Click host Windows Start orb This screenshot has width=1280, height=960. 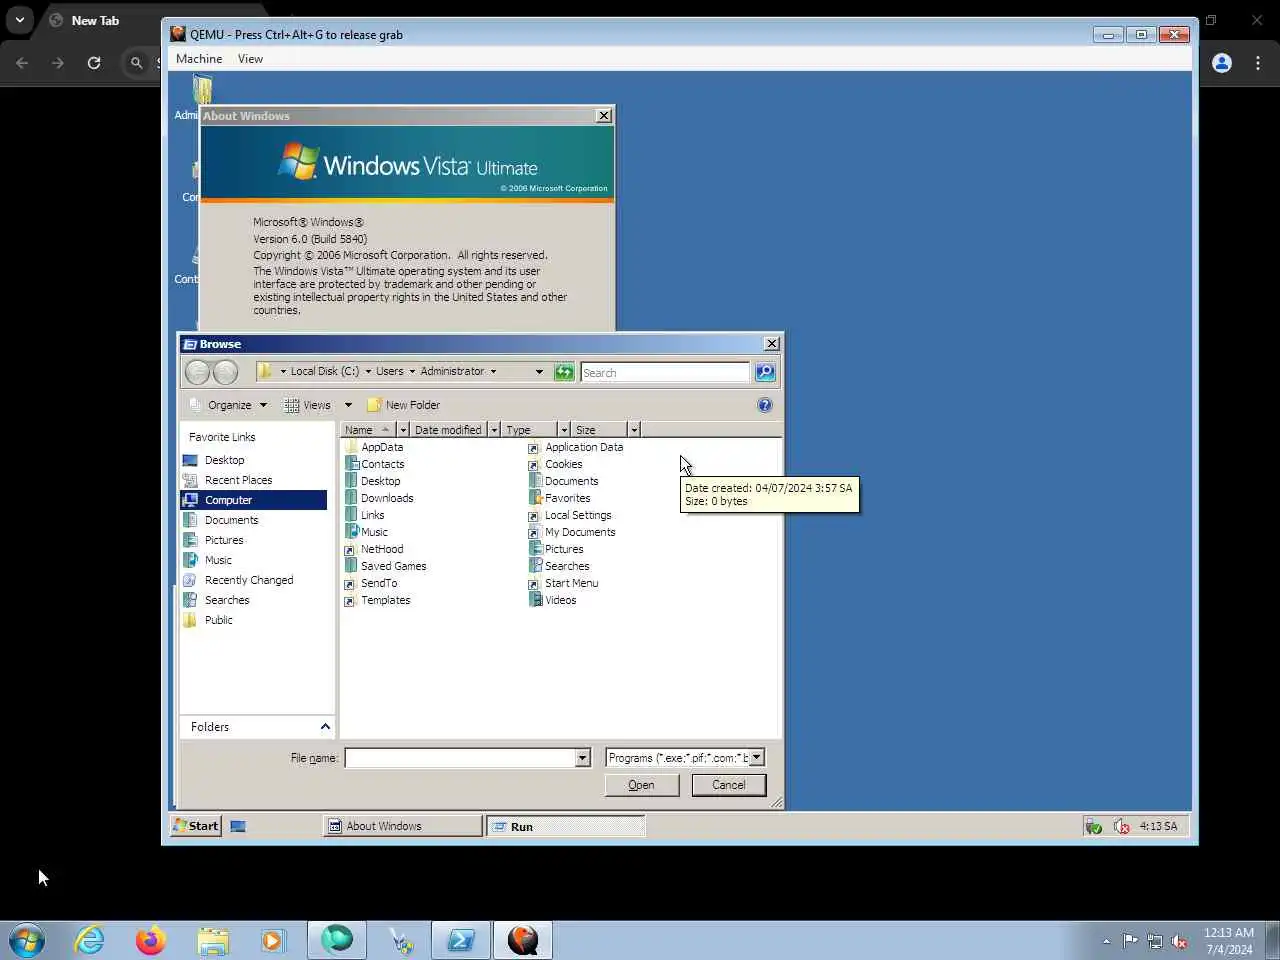pyautogui.click(x=27, y=940)
